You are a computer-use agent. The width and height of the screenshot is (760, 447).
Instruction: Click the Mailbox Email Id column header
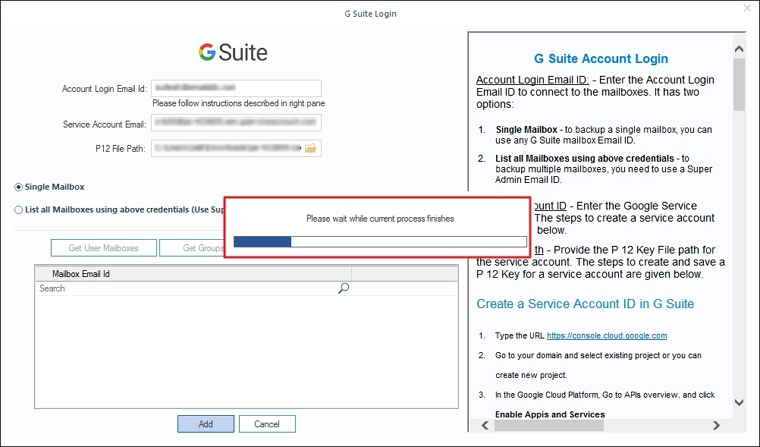[193, 274]
